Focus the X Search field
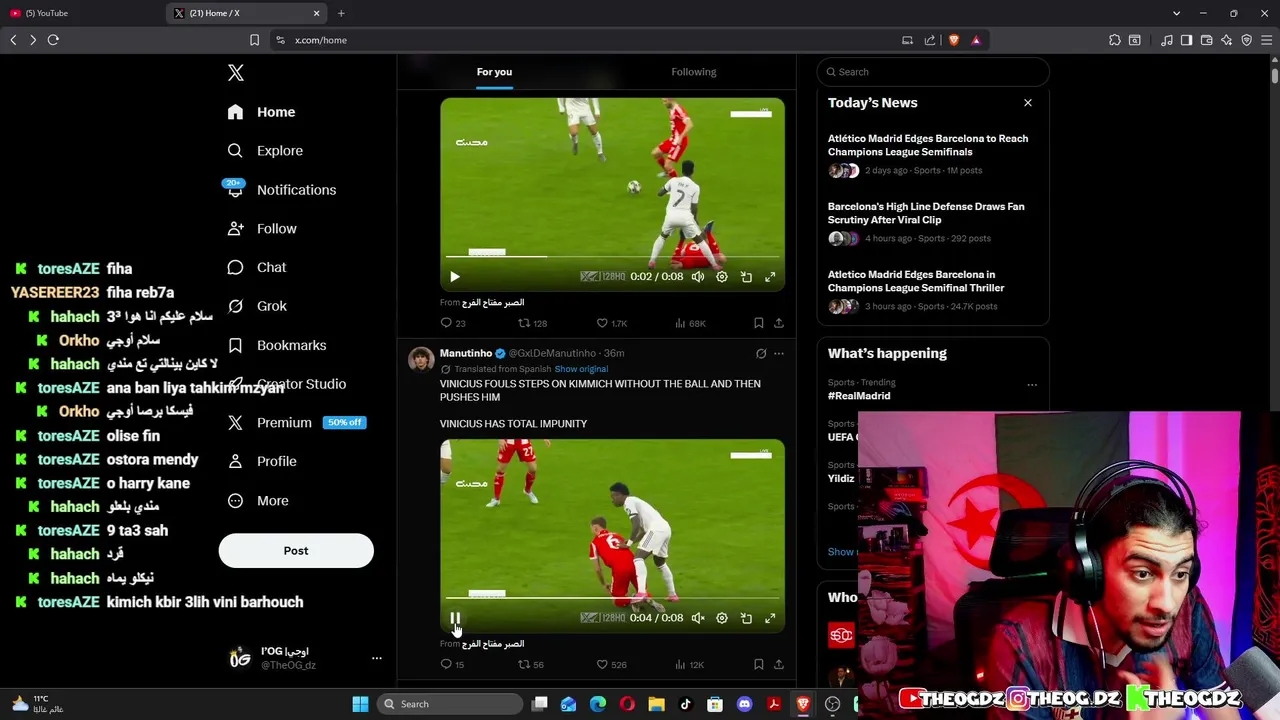This screenshot has height=720, width=1280. pyautogui.click(x=933, y=72)
